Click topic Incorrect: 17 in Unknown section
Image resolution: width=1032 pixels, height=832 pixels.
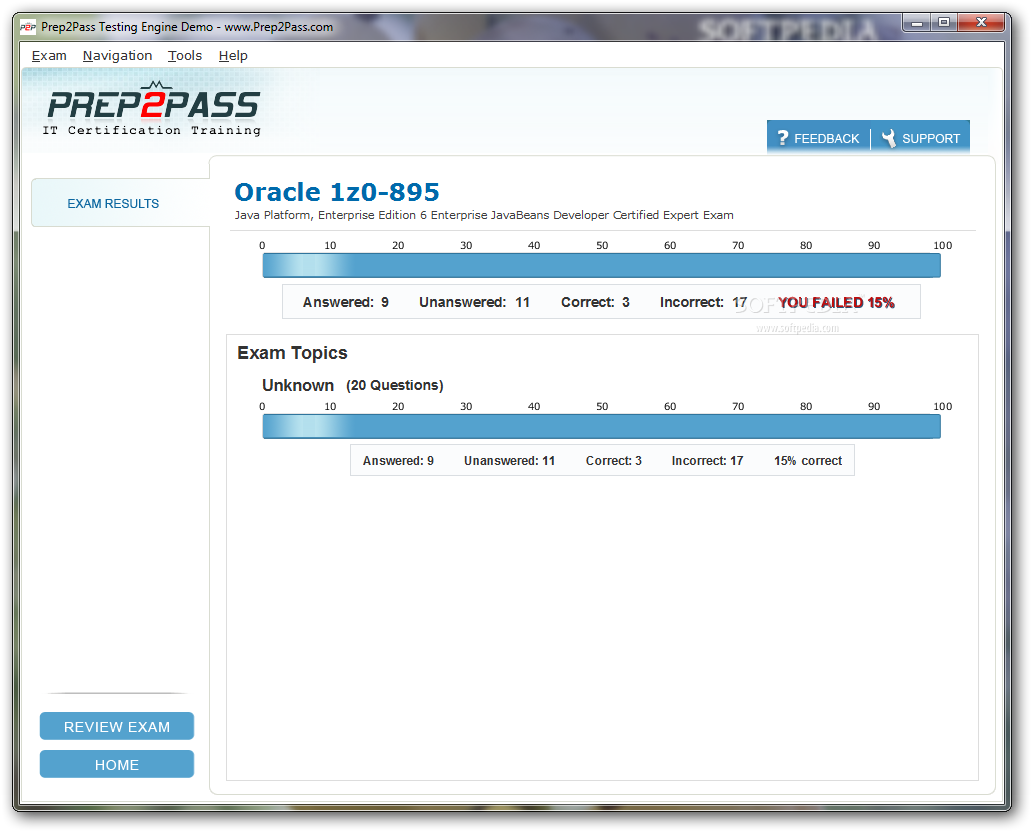[707, 461]
